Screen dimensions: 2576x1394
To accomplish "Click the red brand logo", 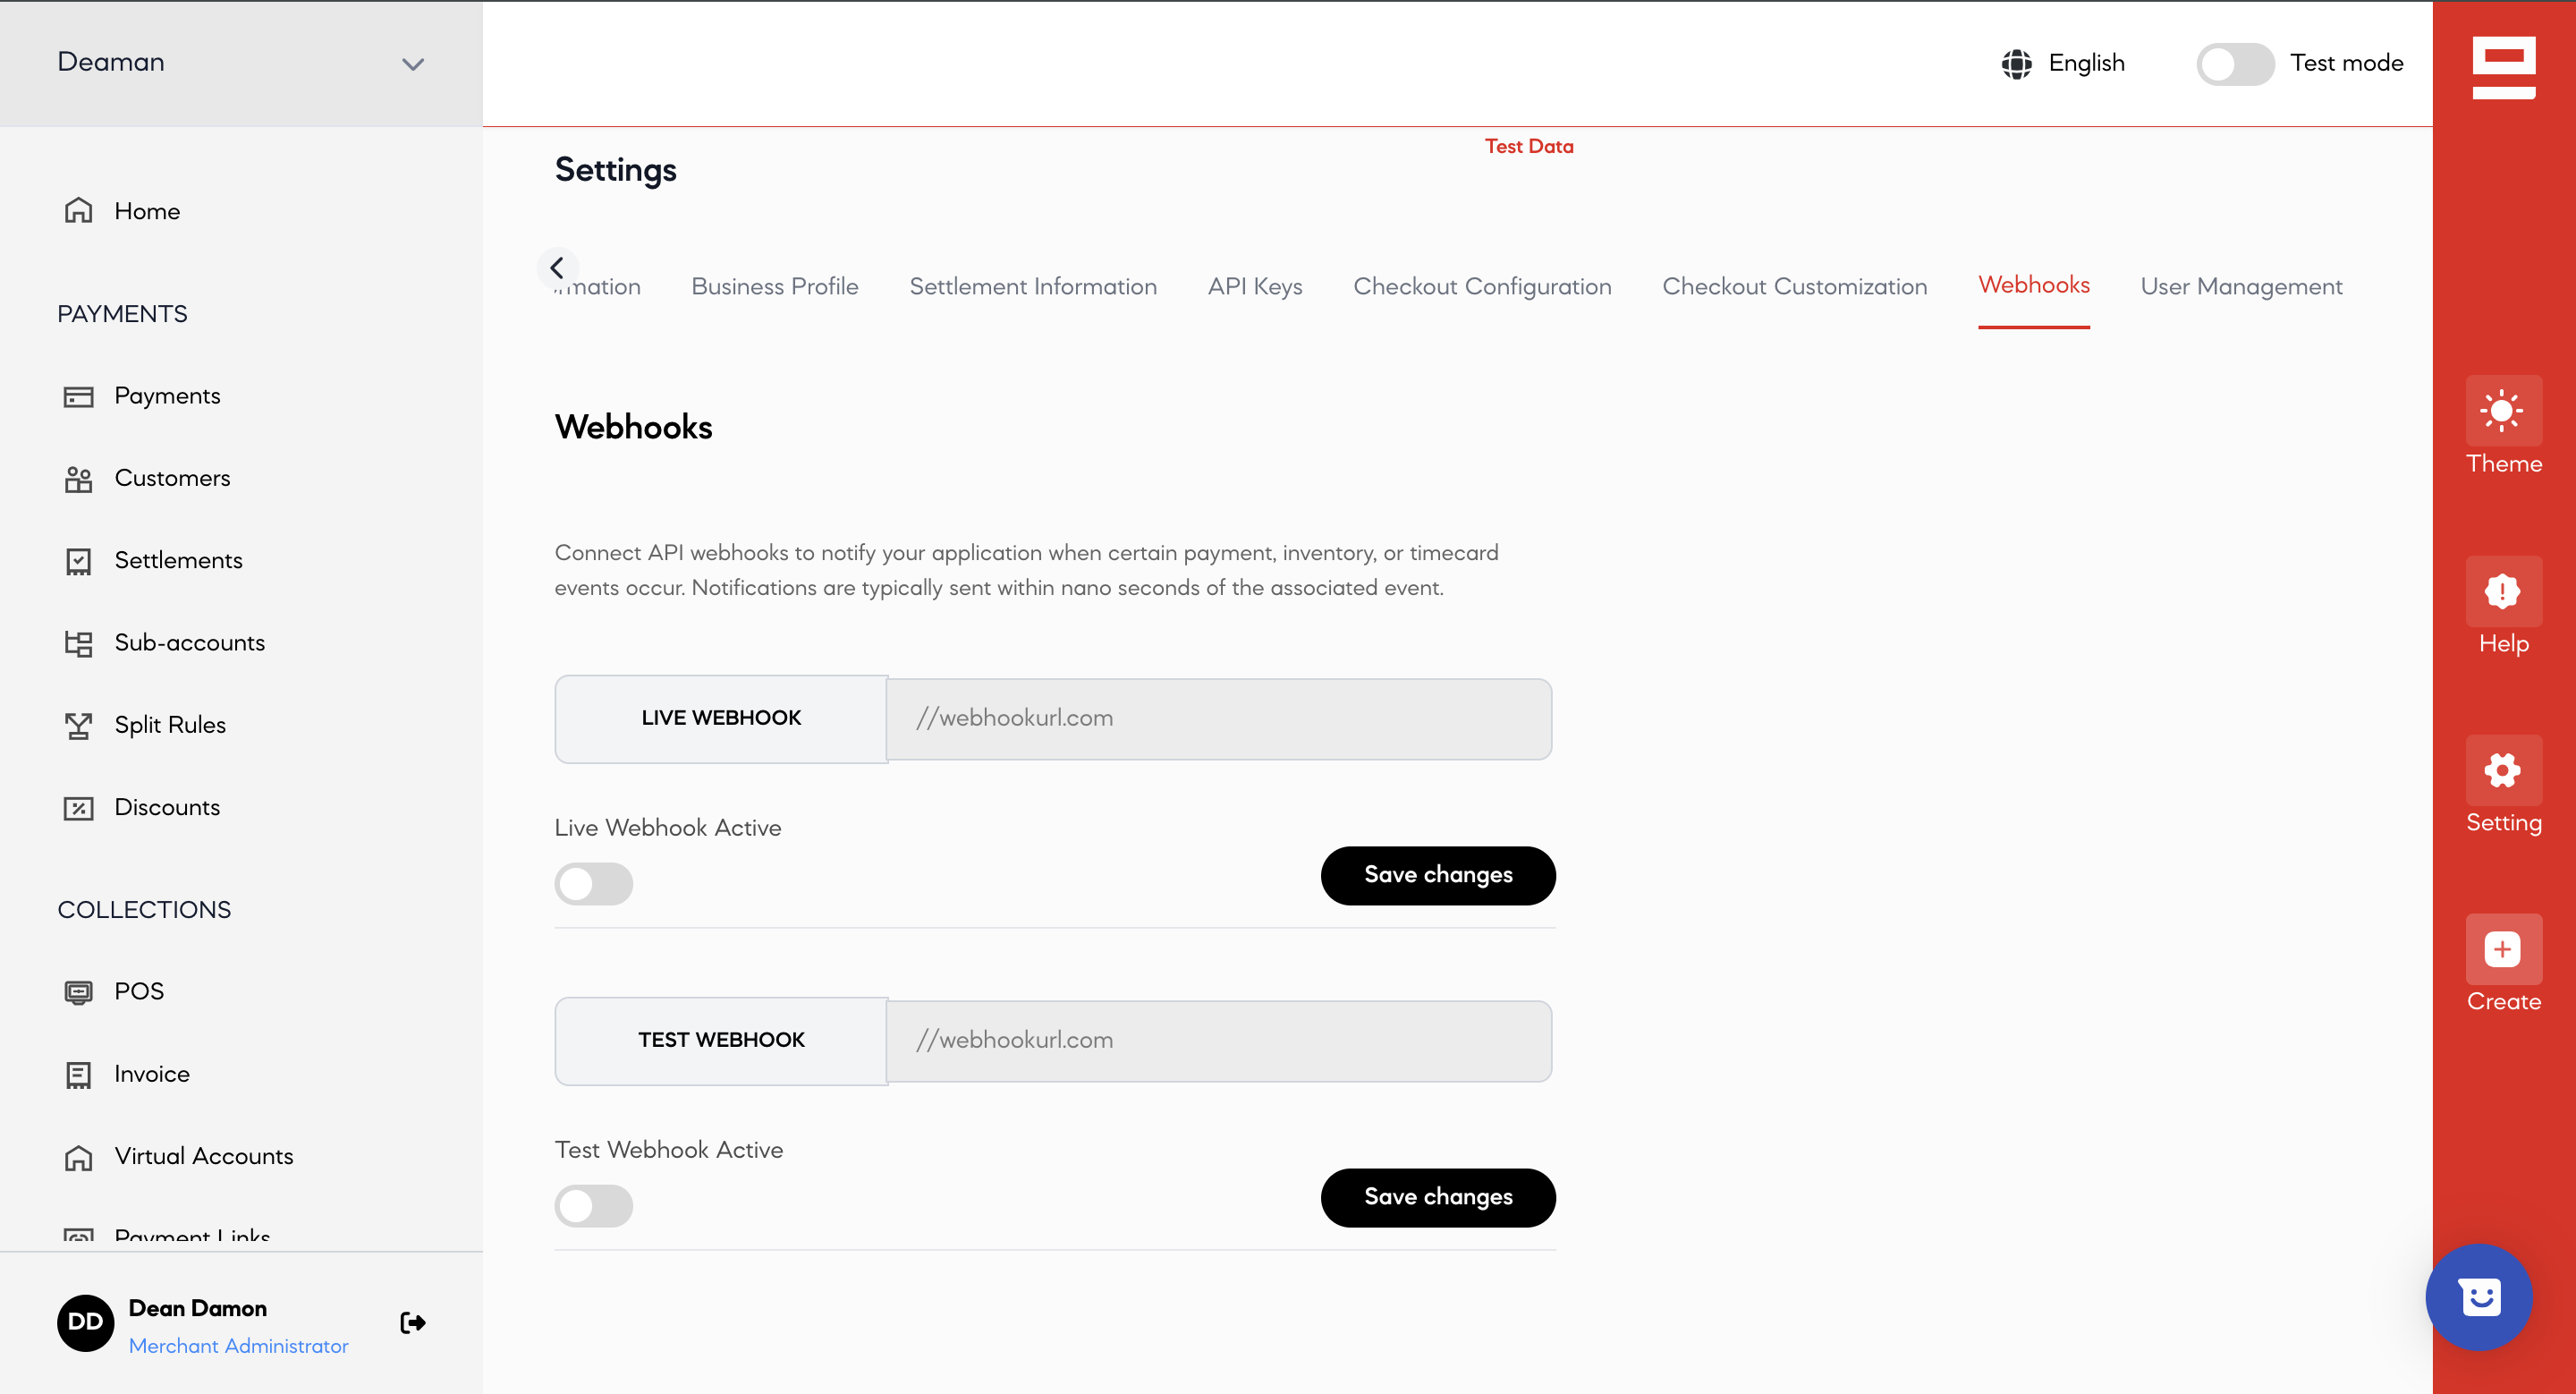I will click(x=2504, y=68).
